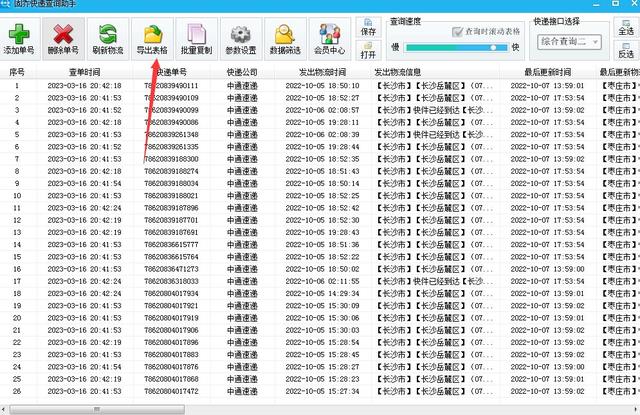
Task: Sort by 快递公司 column header
Action: point(242,72)
